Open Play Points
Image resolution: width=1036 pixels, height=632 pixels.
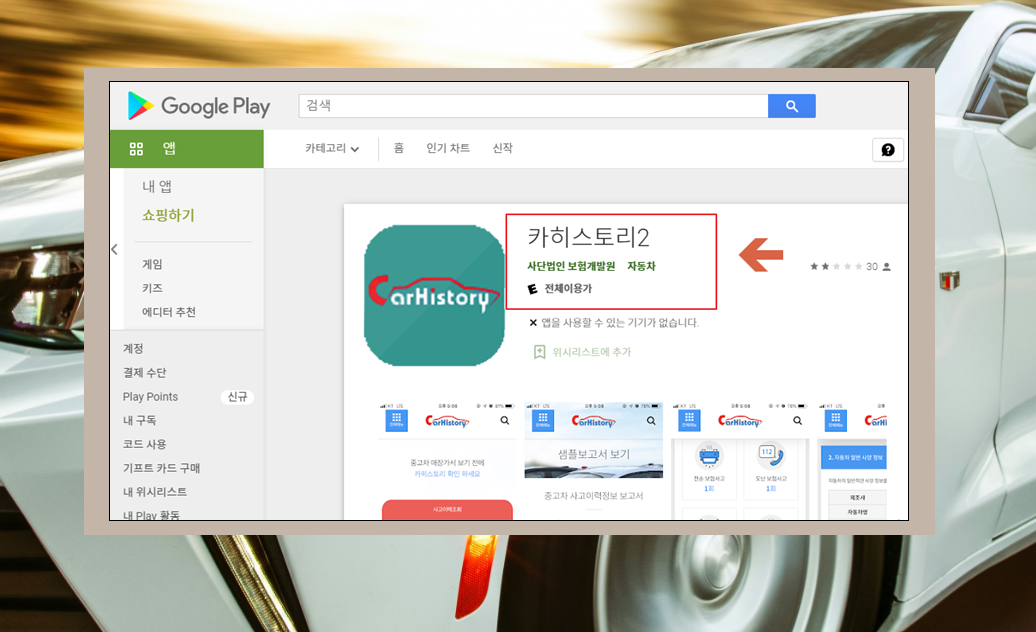tap(150, 396)
